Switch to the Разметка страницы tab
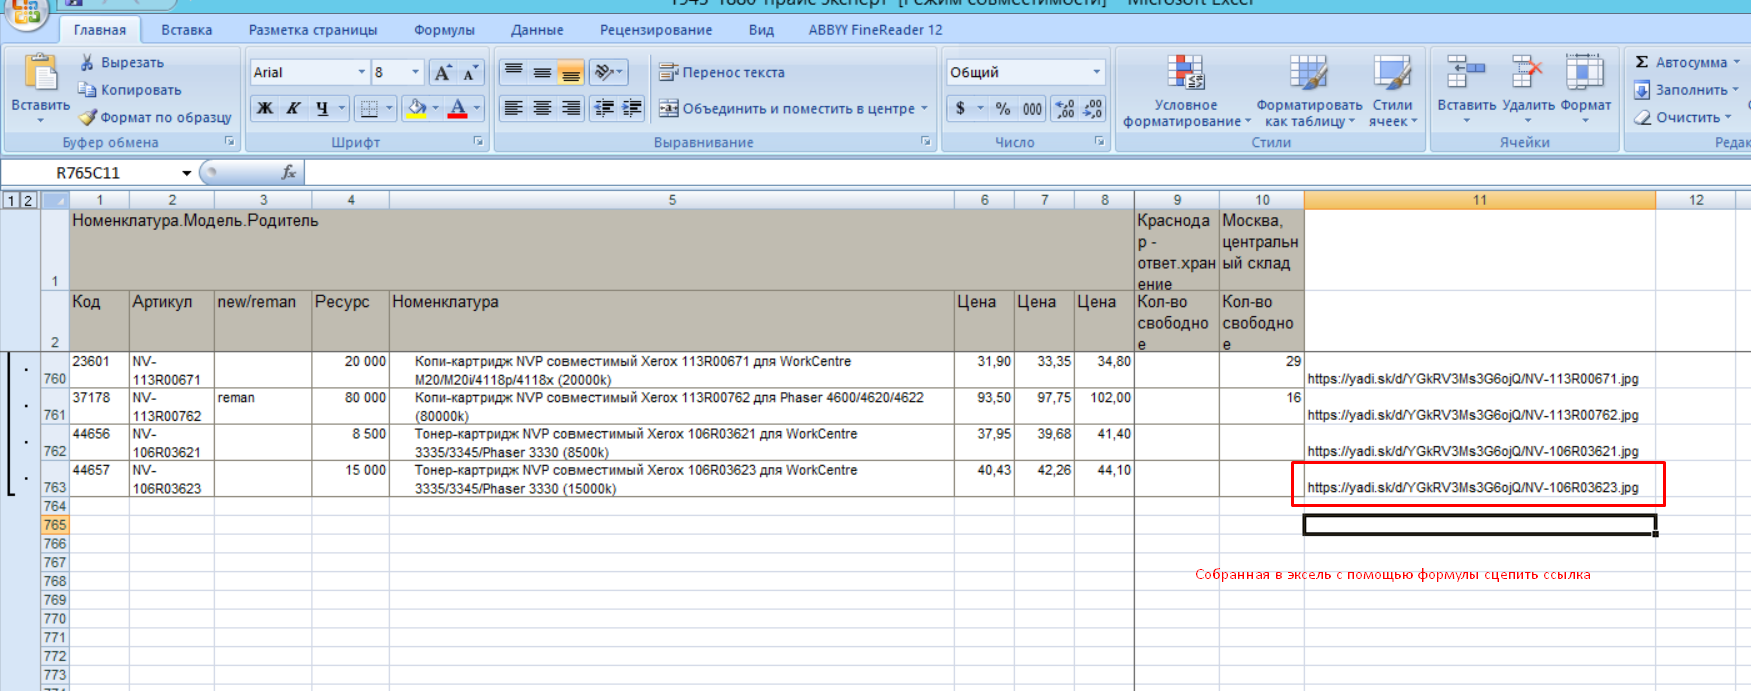 pos(313,30)
